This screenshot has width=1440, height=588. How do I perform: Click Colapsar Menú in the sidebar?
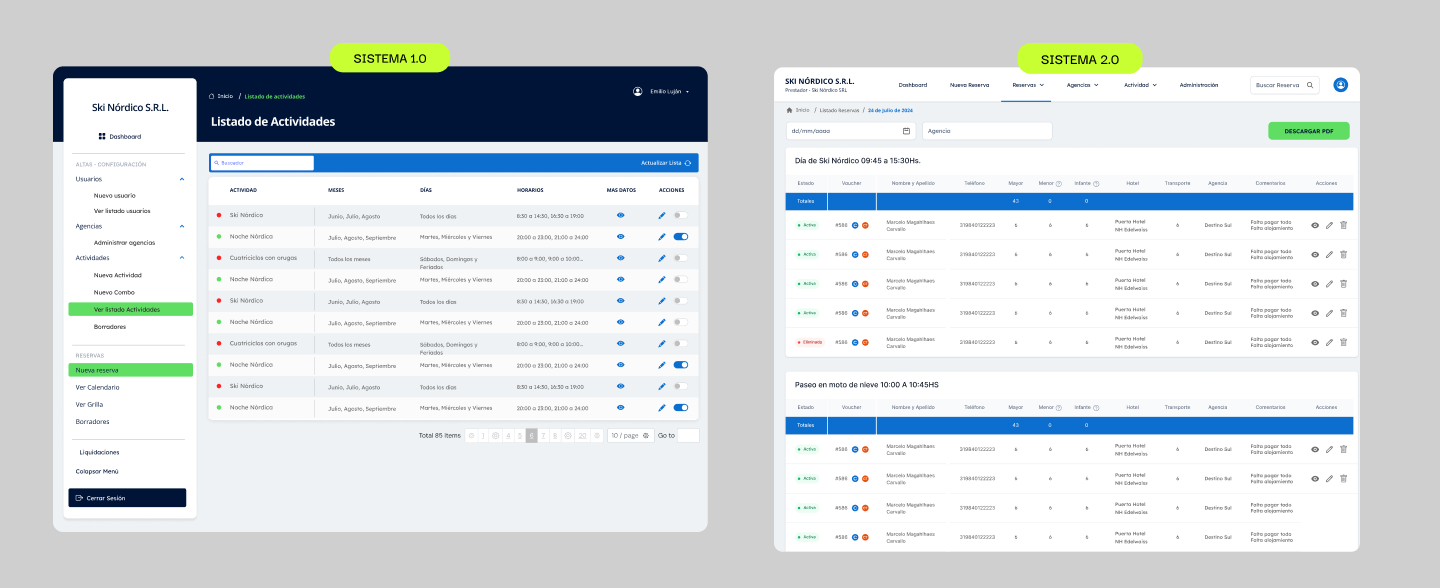click(96, 471)
